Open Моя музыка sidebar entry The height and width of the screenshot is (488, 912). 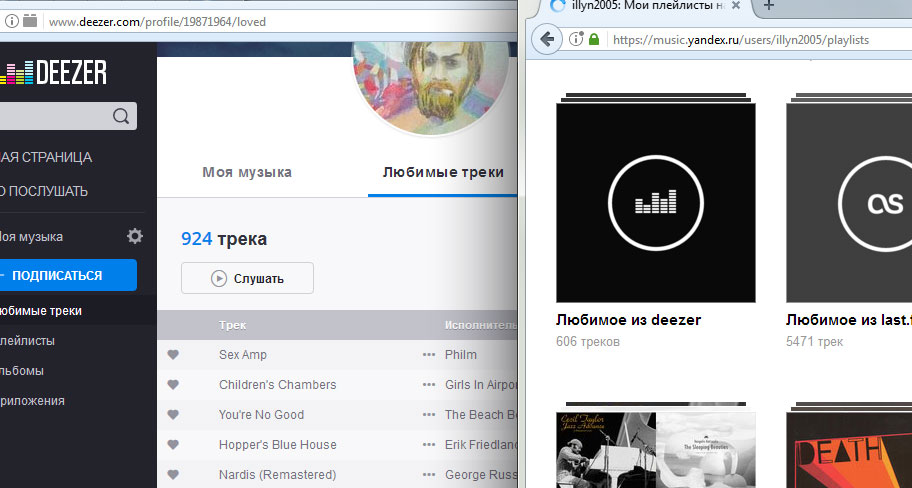pos(31,237)
